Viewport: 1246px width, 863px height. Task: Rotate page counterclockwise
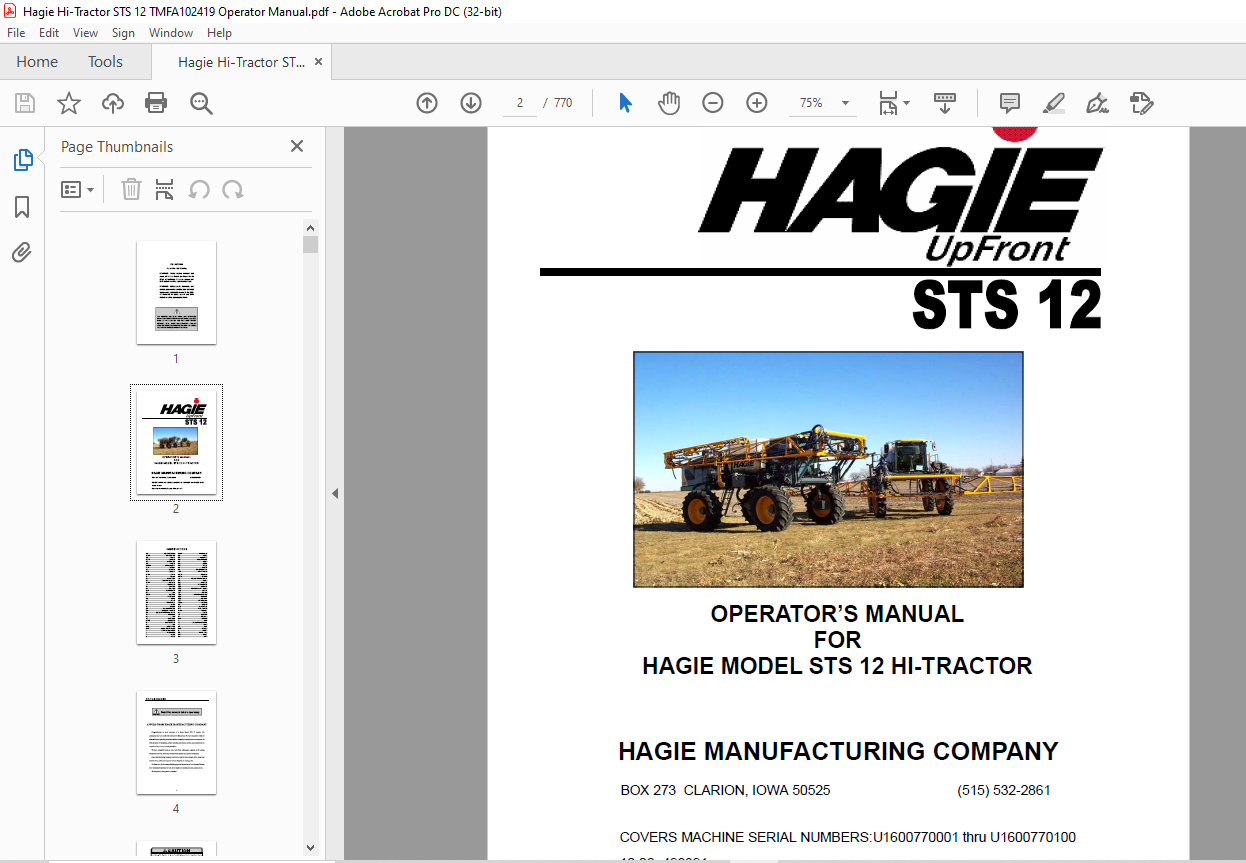[199, 190]
